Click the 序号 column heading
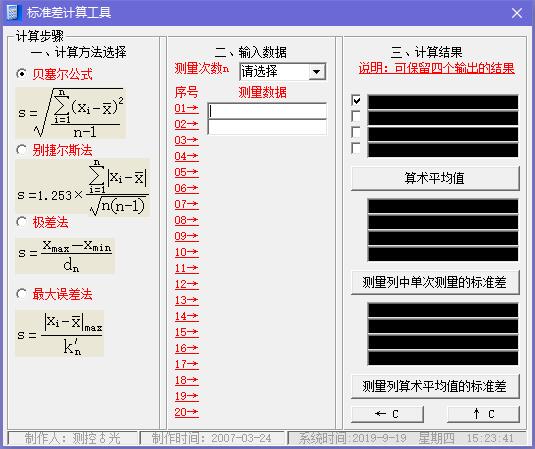Screen dimensions: 535x449 (x=186, y=92)
